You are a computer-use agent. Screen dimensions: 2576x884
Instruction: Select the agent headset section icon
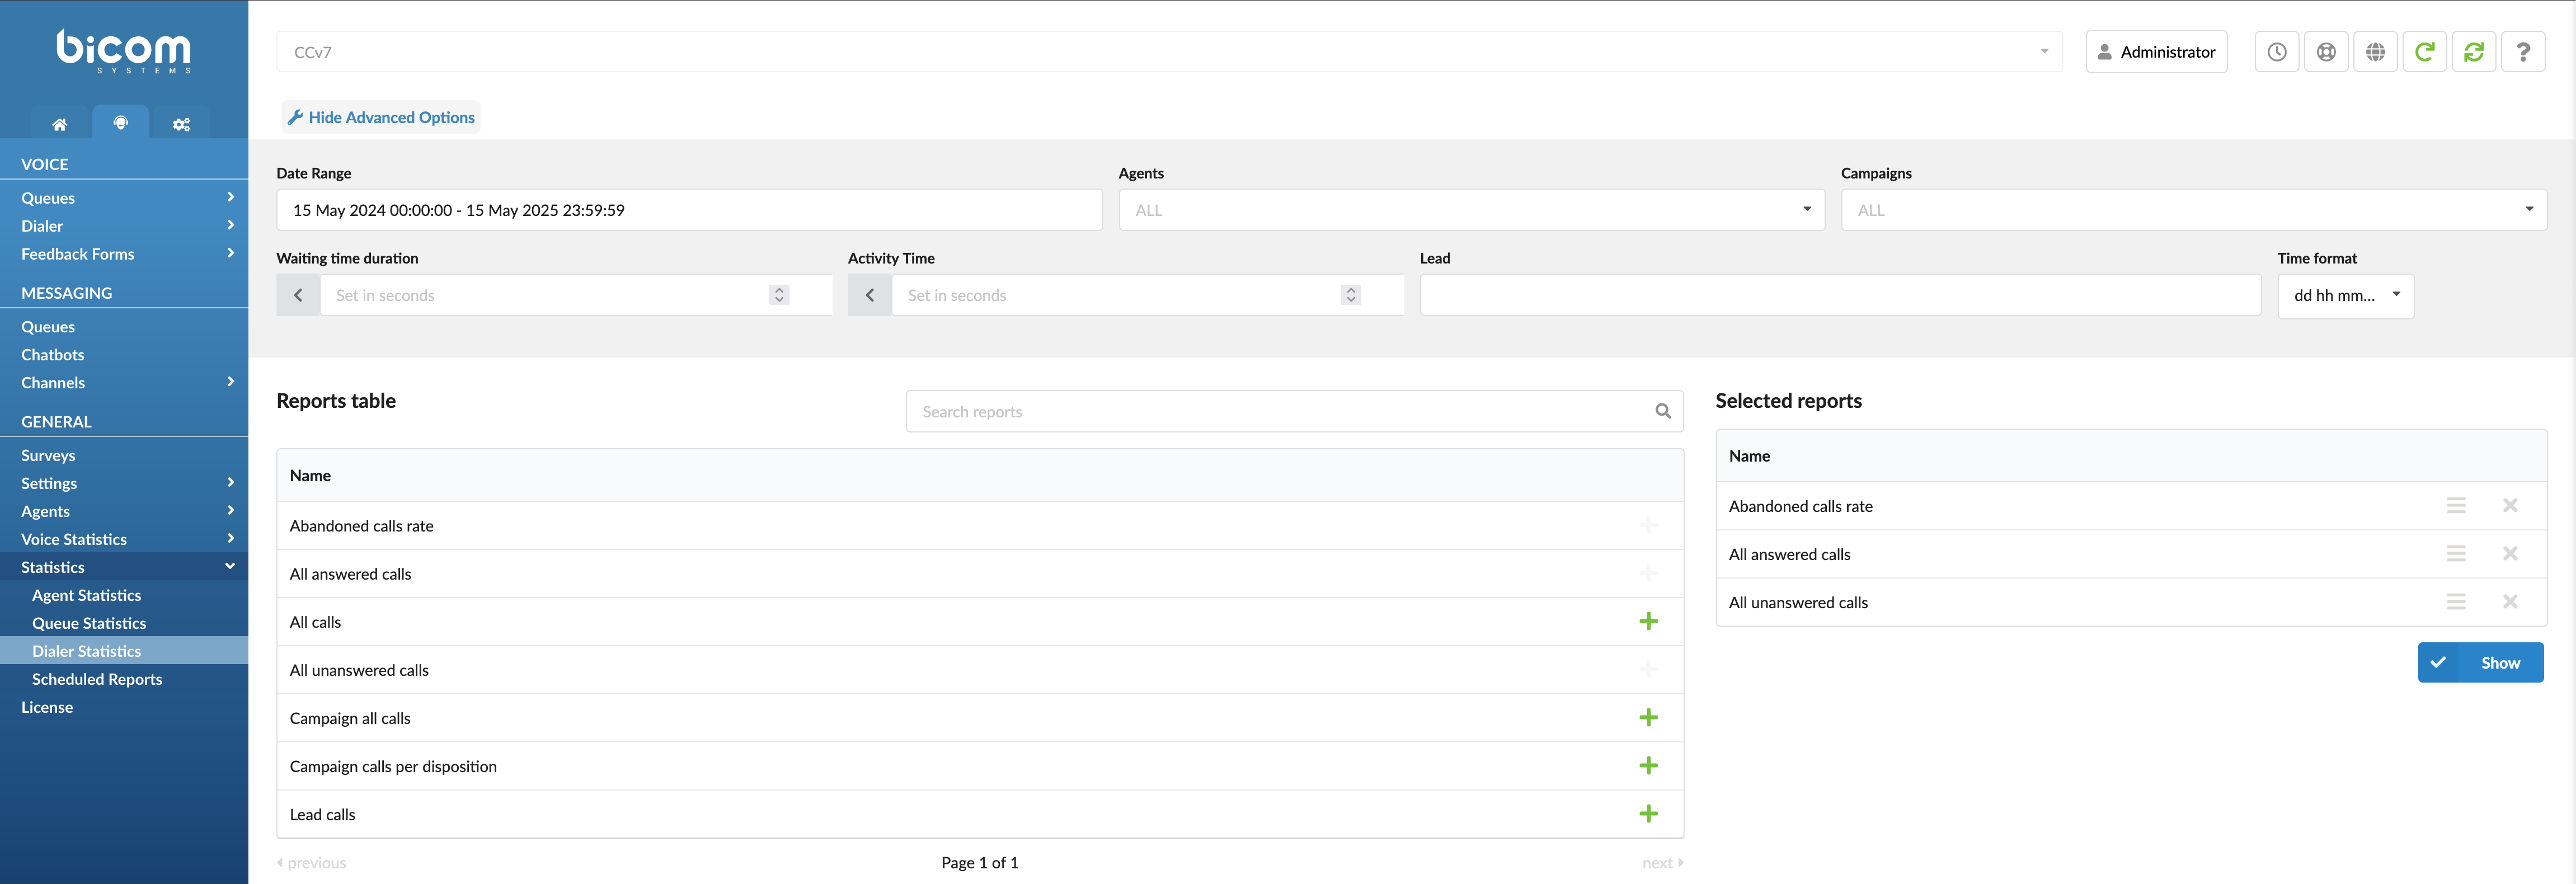120,123
